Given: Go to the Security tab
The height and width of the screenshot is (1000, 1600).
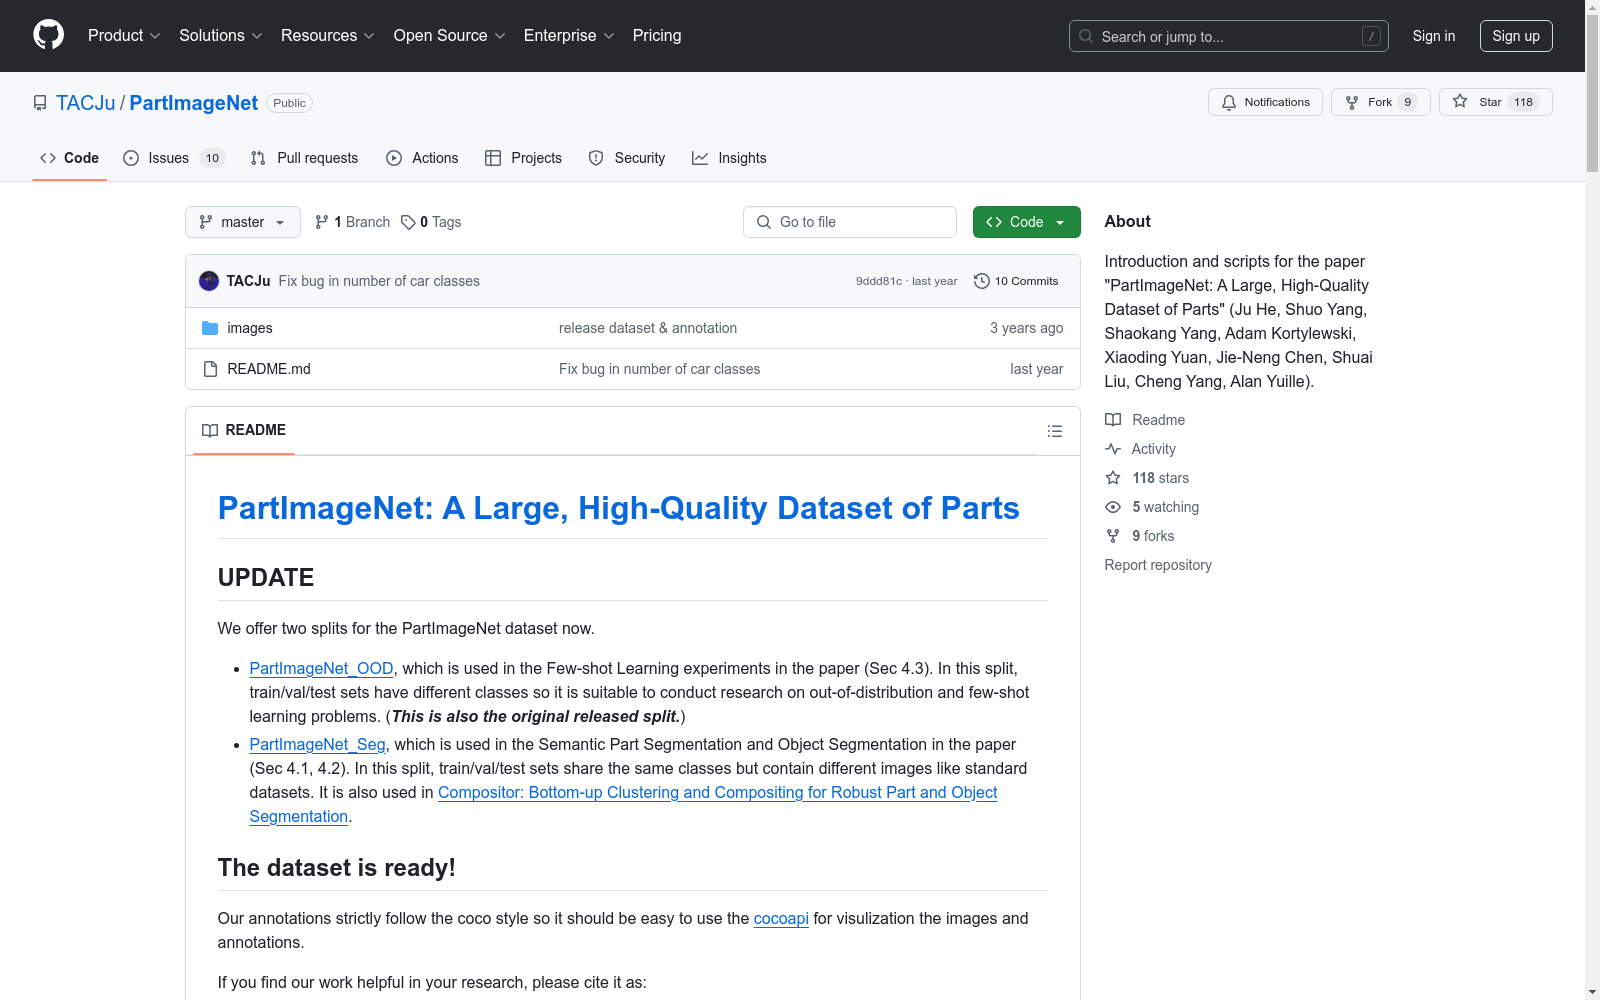Looking at the screenshot, I should [627, 158].
